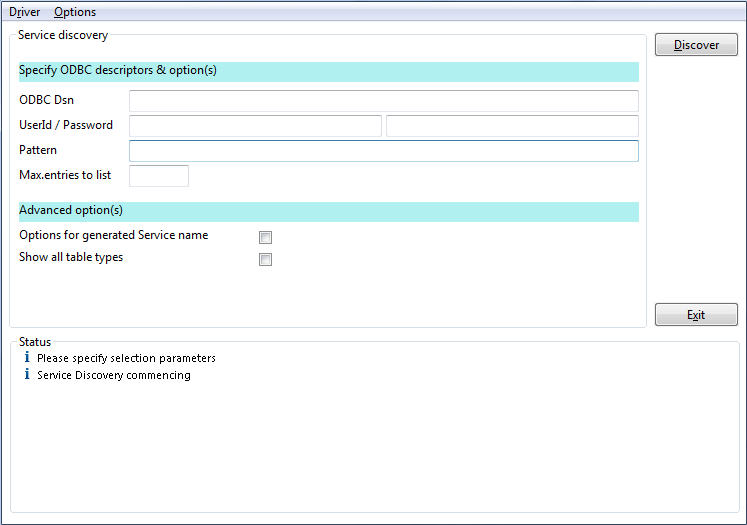The image size is (747, 525).
Task: Toggle the Show all table types checkbox
Action: (265, 259)
